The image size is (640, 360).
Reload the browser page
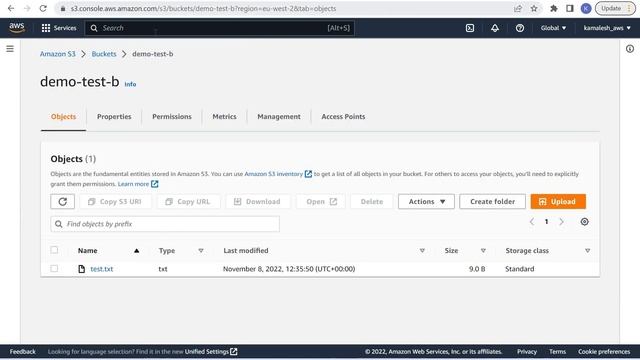[43, 8]
